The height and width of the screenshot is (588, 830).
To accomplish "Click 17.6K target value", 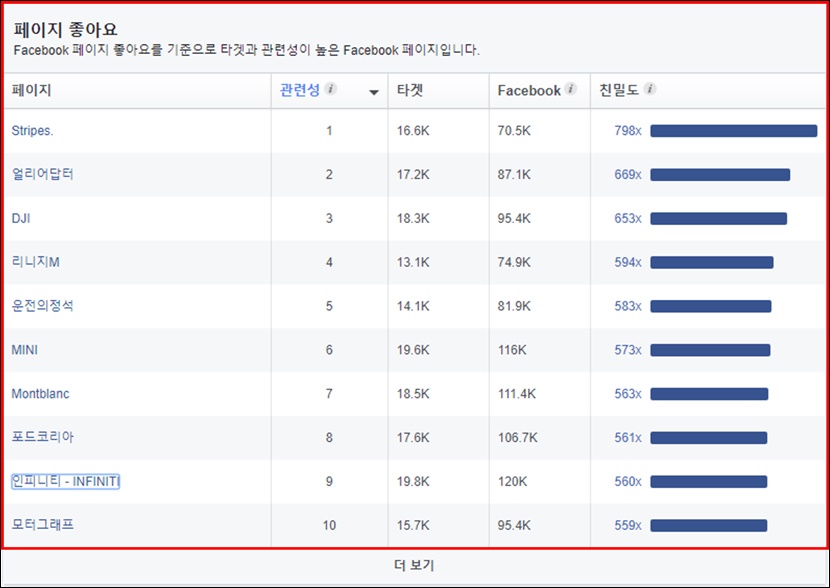I will coord(413,438).
